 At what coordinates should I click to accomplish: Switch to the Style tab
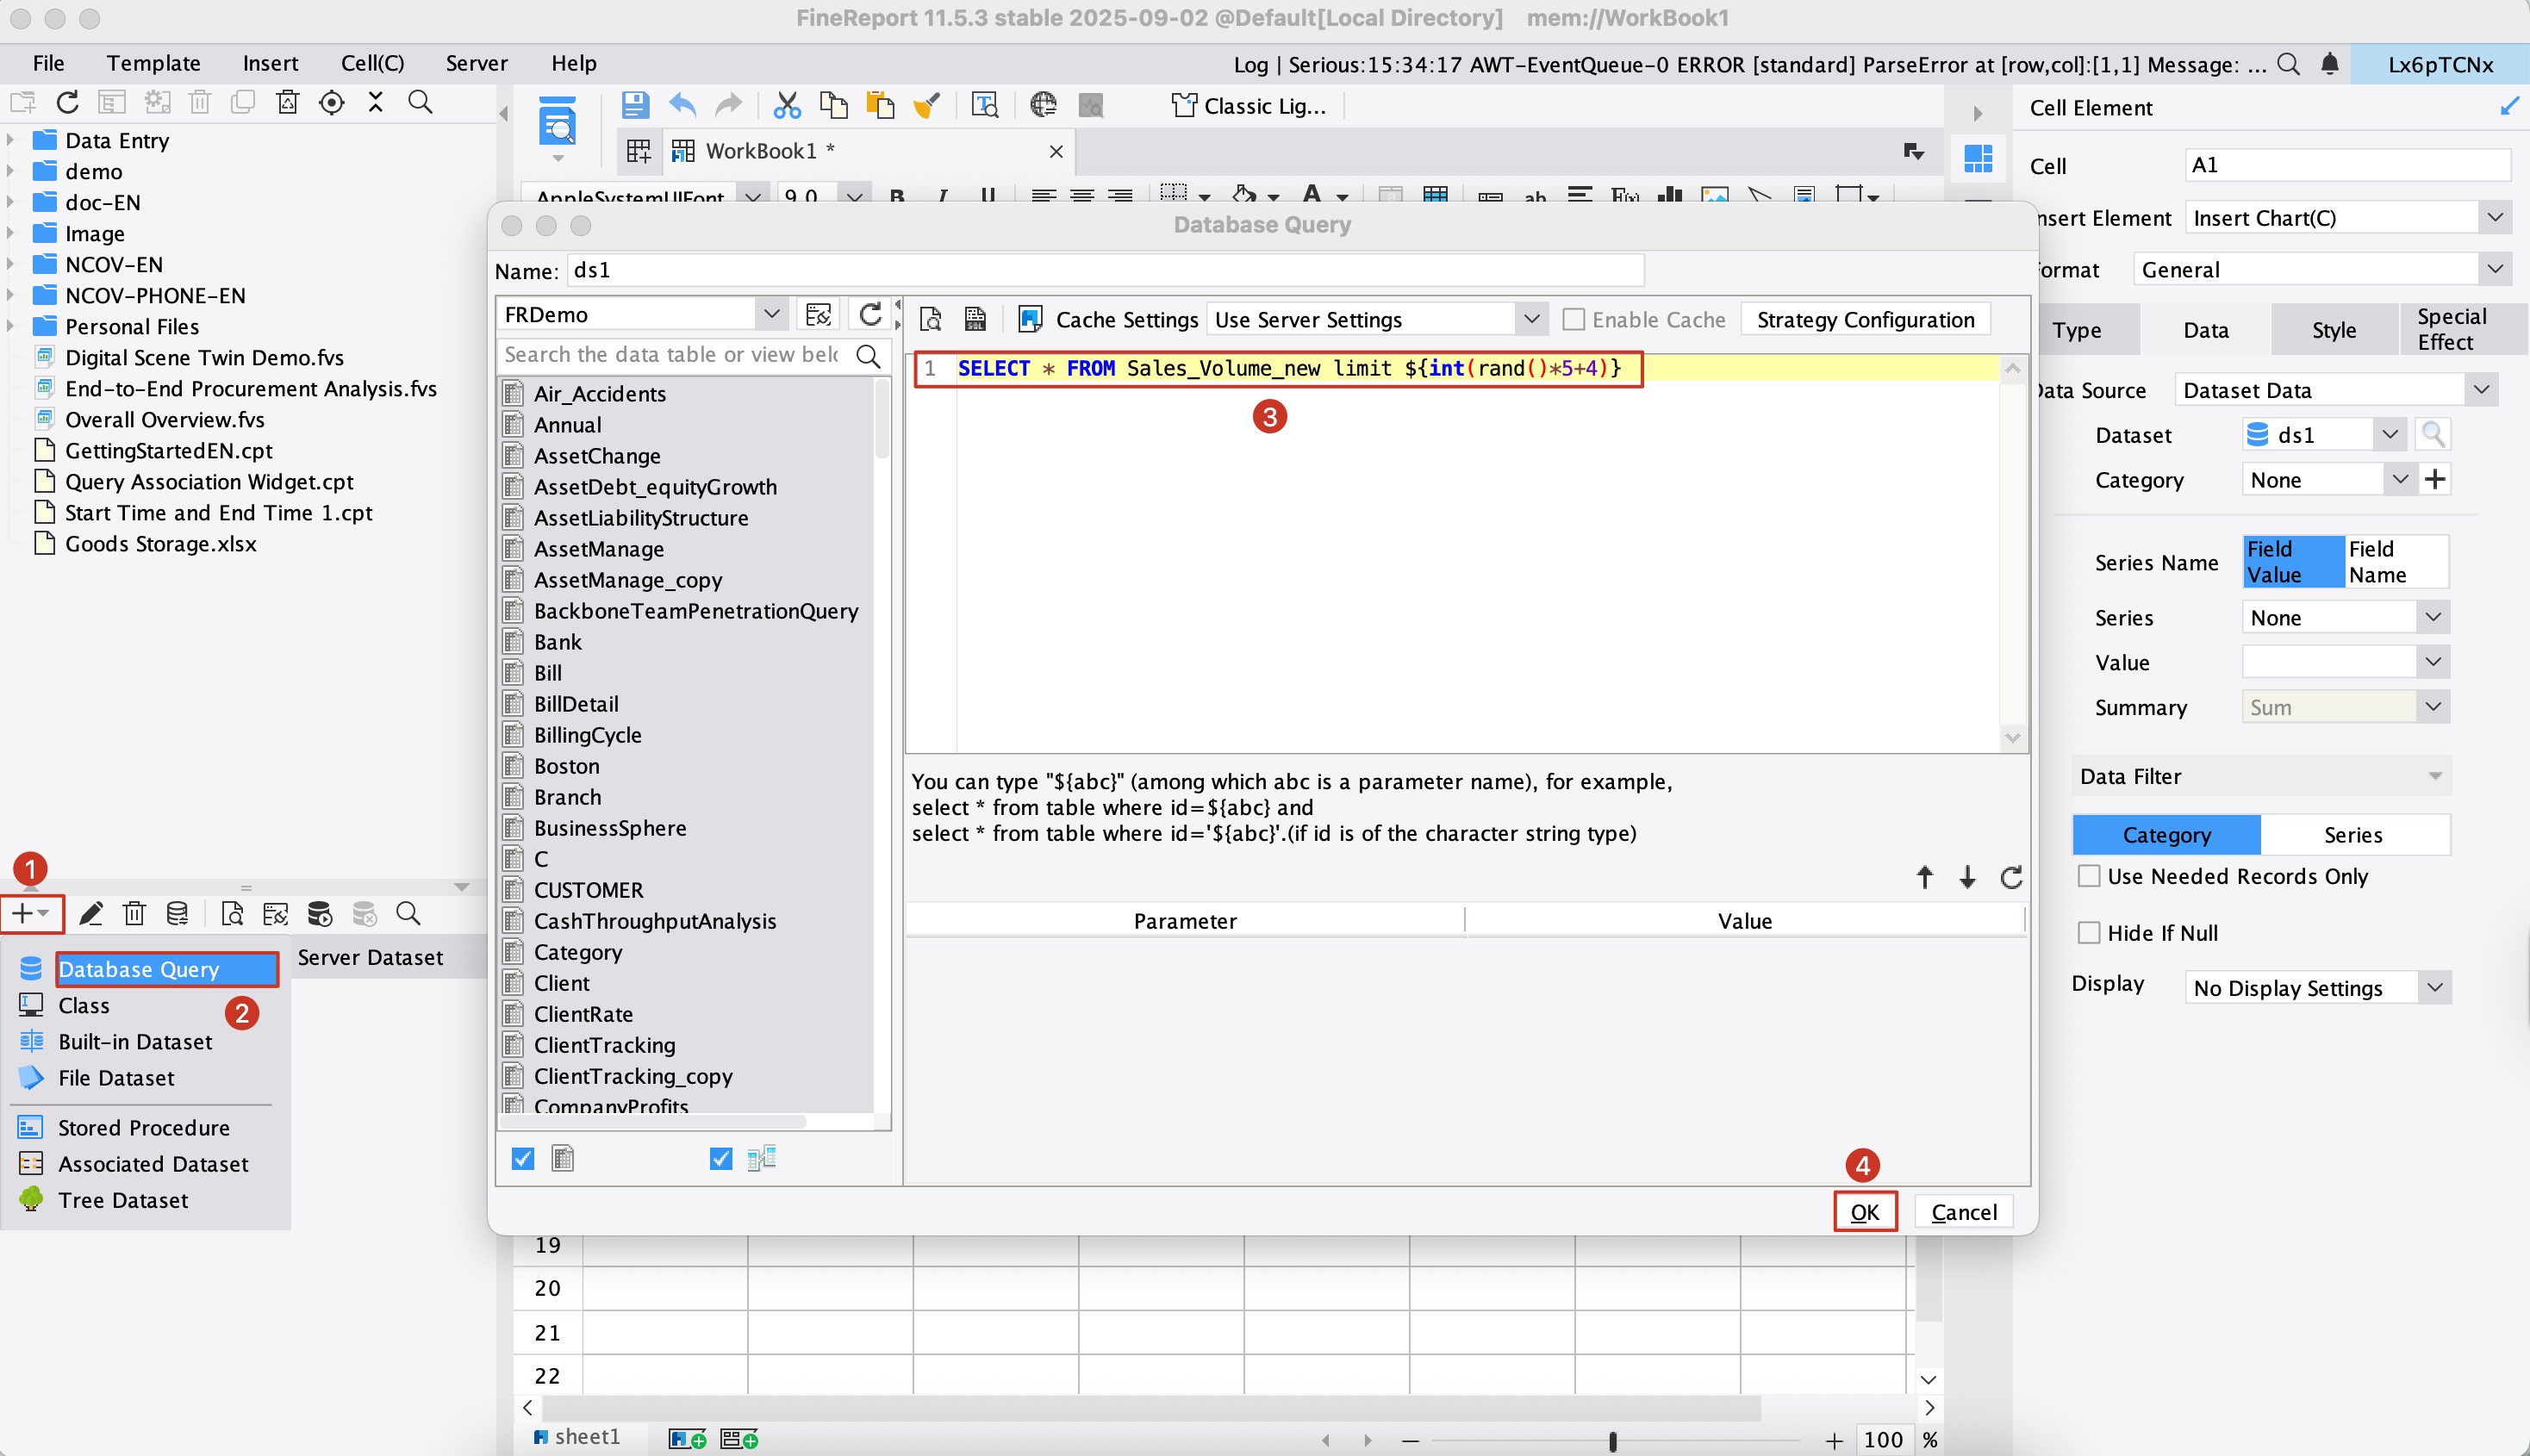(x=2333, y=330)
